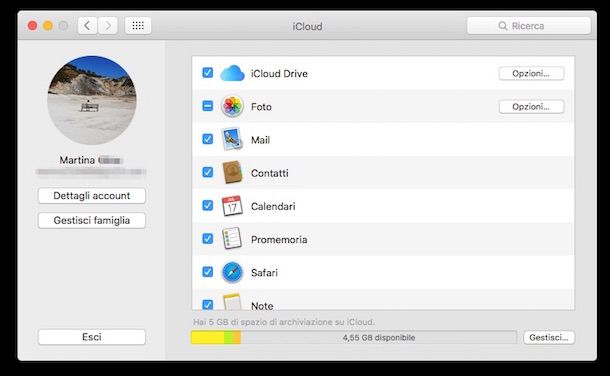Screen dimensions: 610x376
Task: Show all preferences grid icon
Action: [x=138, y=26]
